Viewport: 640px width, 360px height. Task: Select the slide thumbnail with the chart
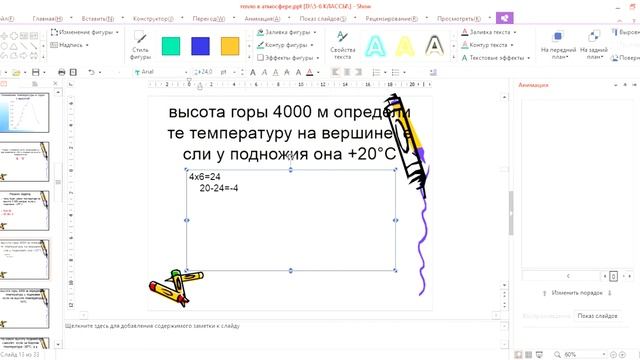coord(24,112)
